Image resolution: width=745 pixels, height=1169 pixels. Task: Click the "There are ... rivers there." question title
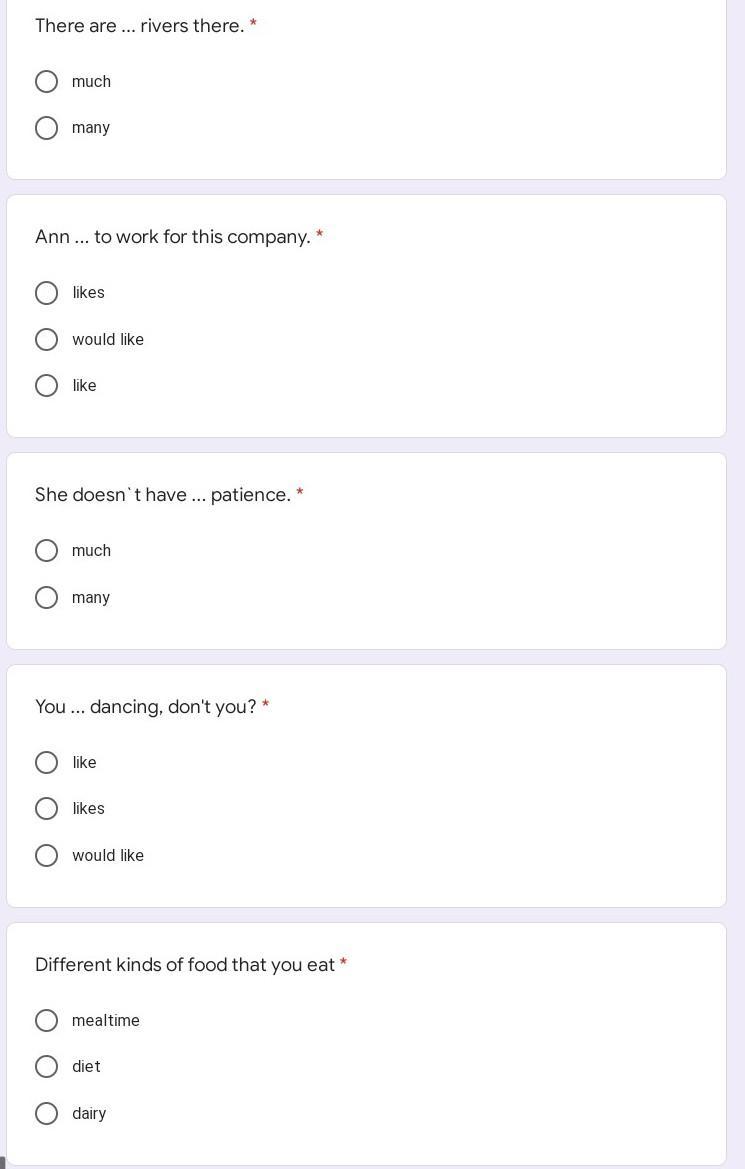point(140,26)
